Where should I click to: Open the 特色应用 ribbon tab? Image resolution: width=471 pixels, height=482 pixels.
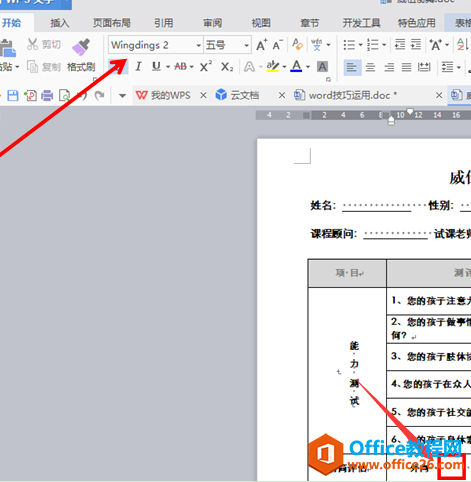[x=416, y=23]
